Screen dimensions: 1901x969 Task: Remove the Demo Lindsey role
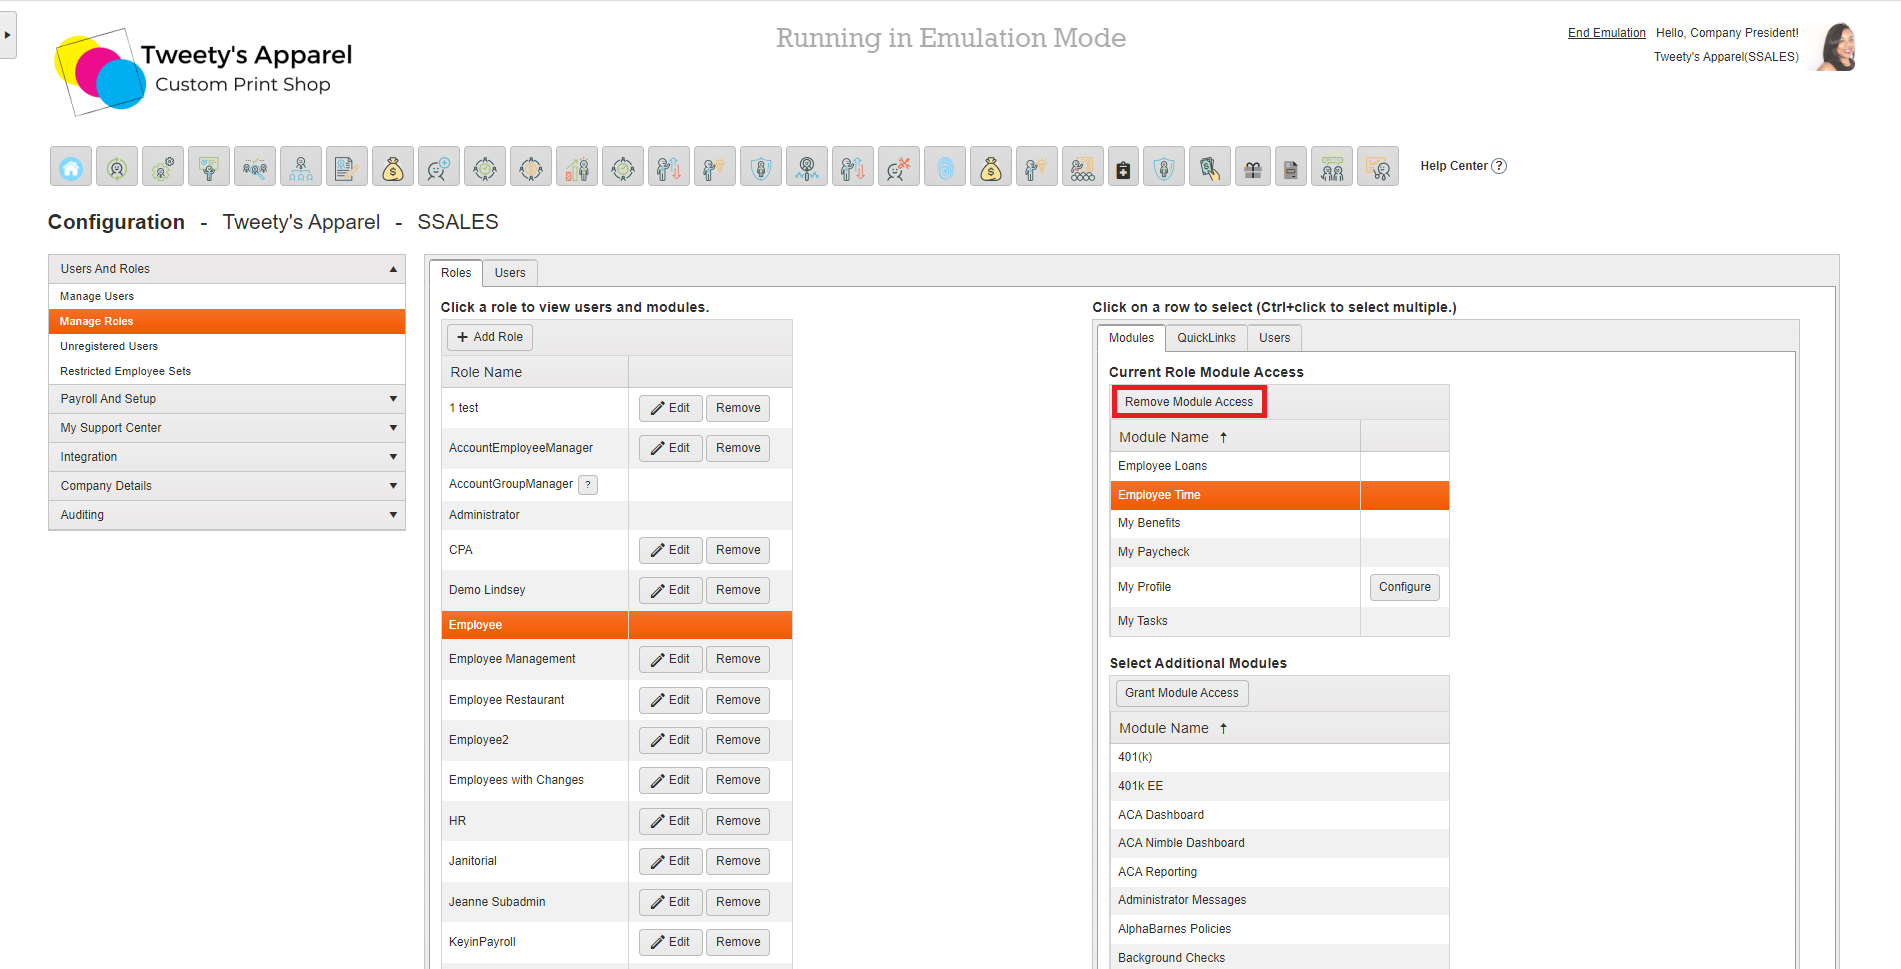point(738,590)
